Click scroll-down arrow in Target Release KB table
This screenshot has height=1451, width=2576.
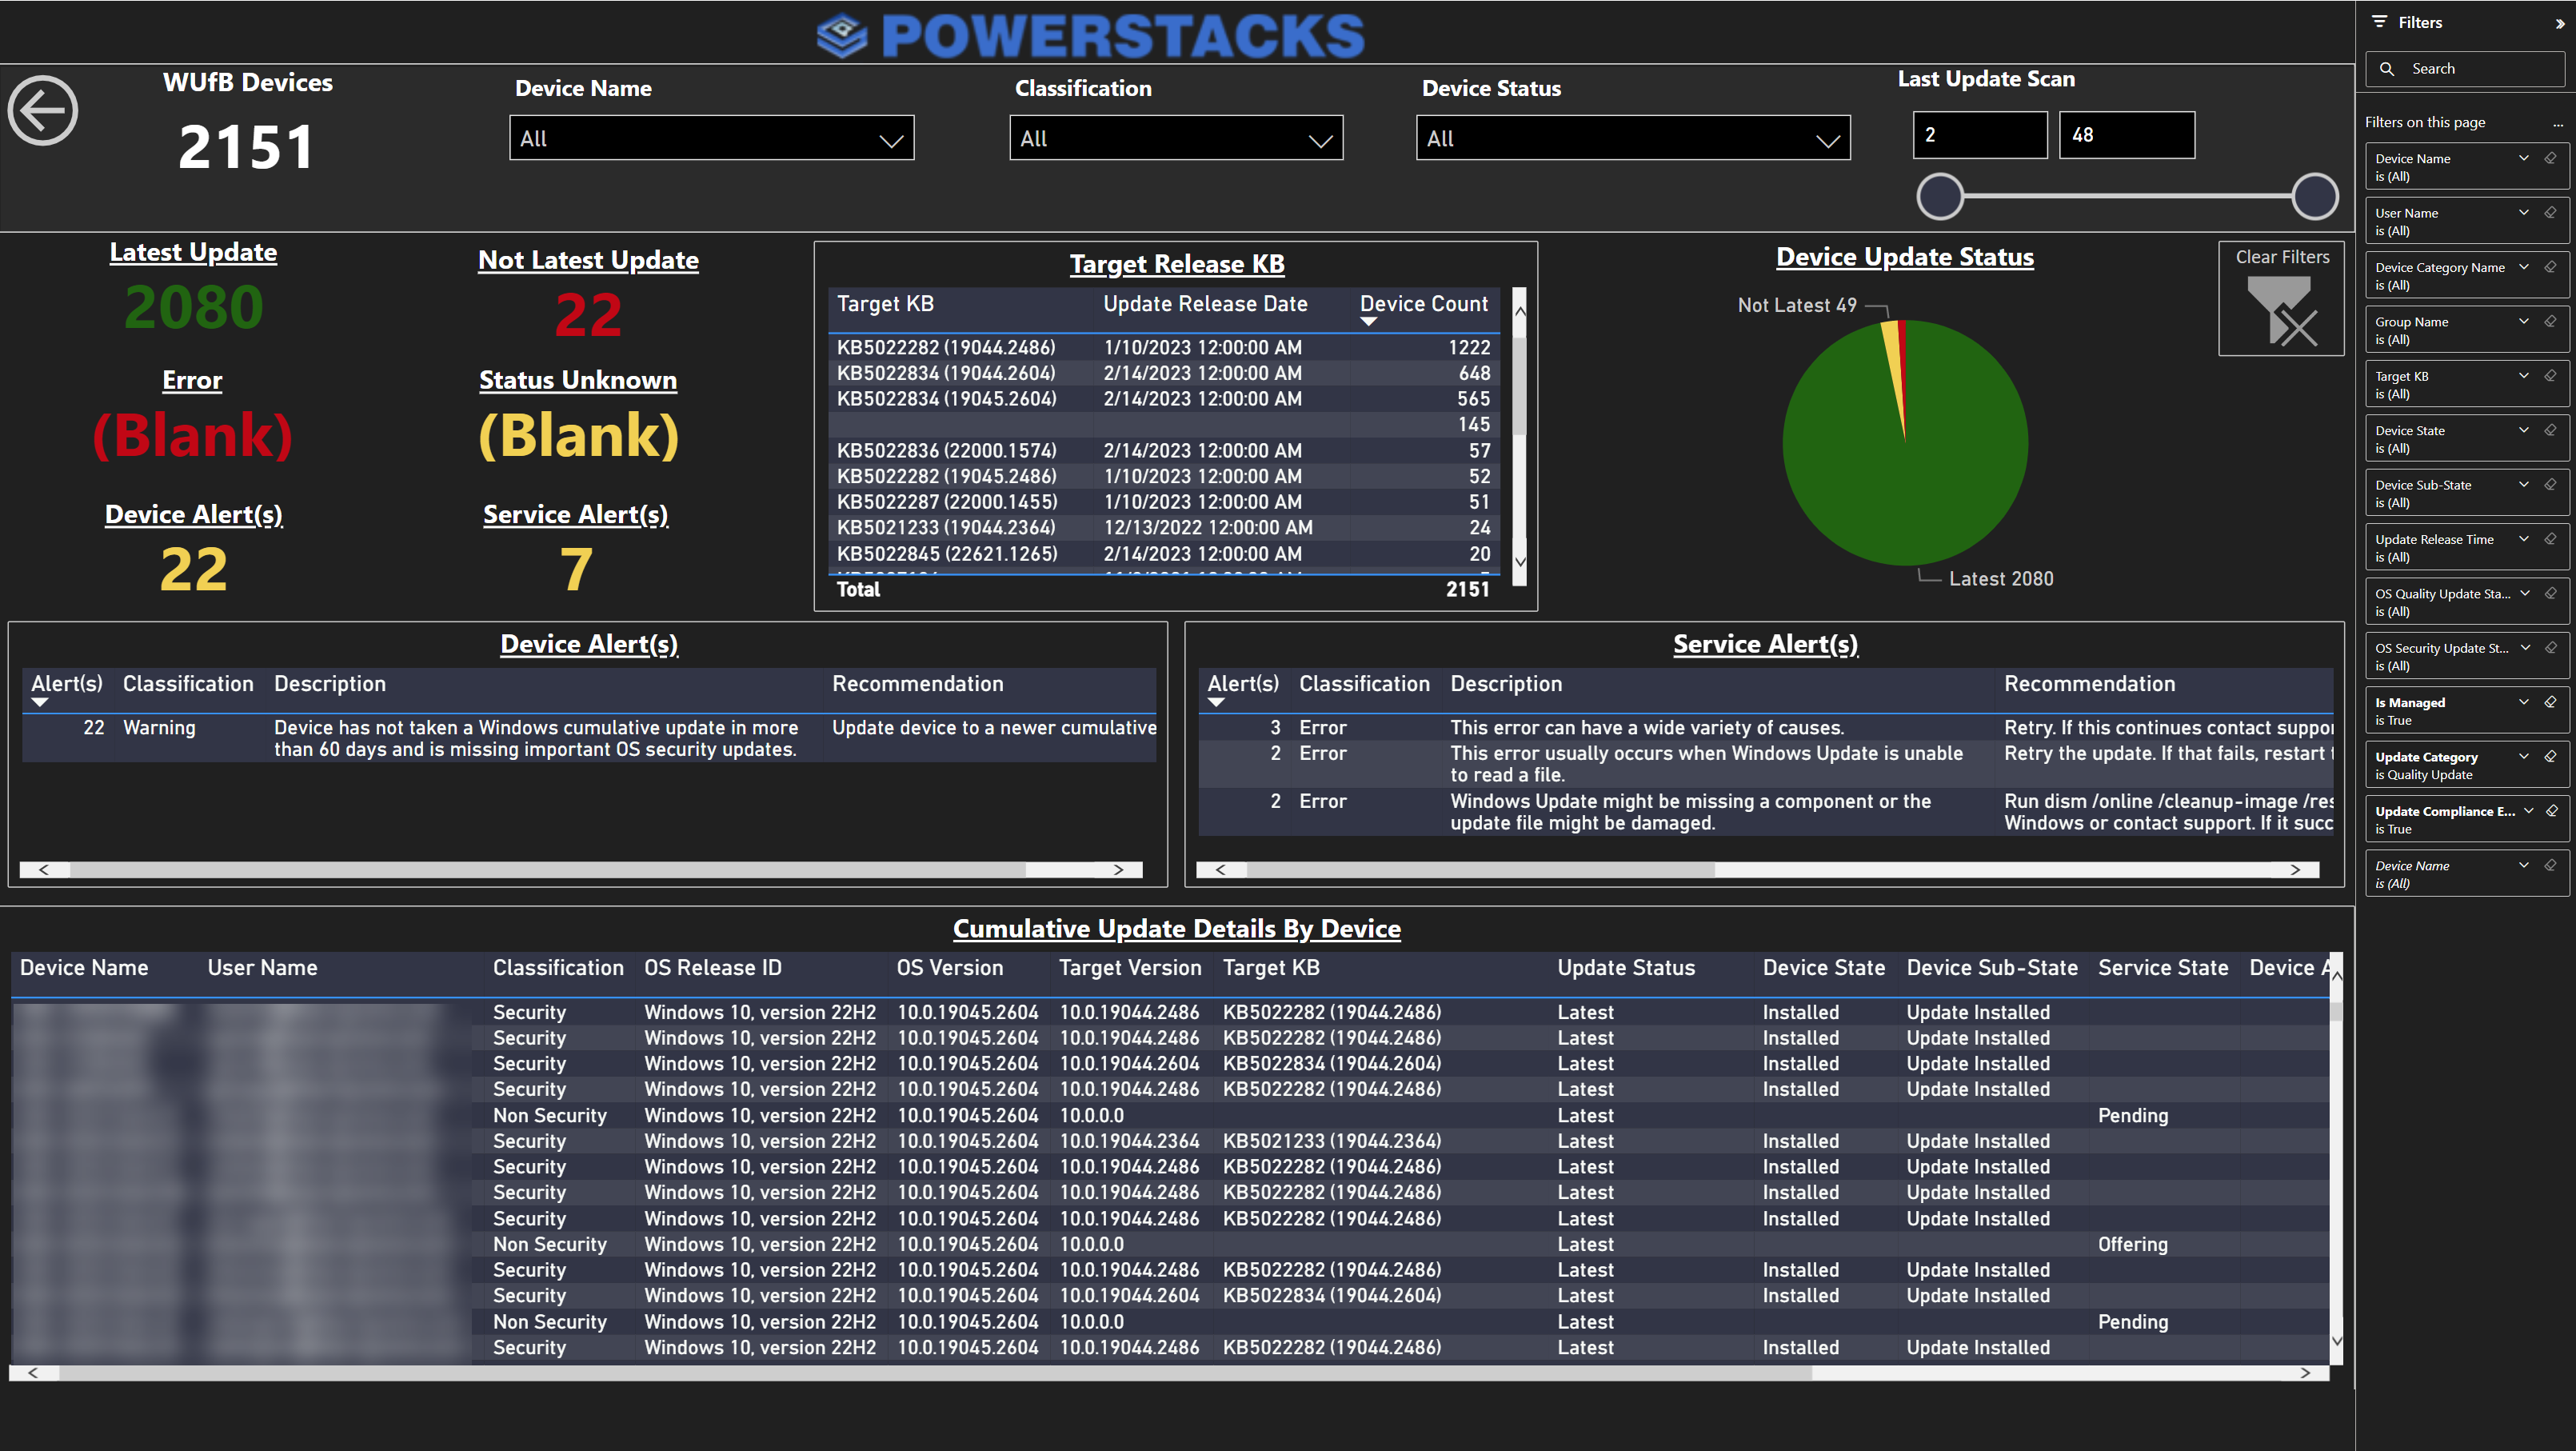[x=1520, y=562]
